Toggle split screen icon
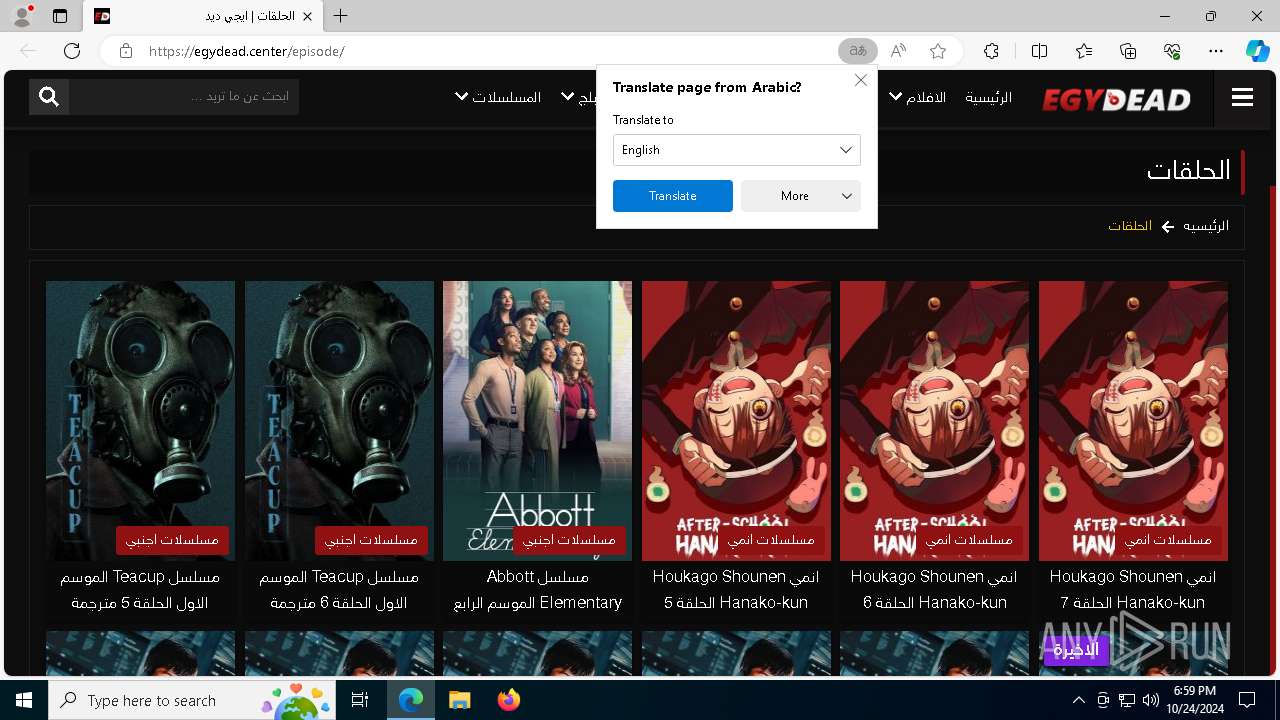1280x720 pixels. (x=1039, y=51)
